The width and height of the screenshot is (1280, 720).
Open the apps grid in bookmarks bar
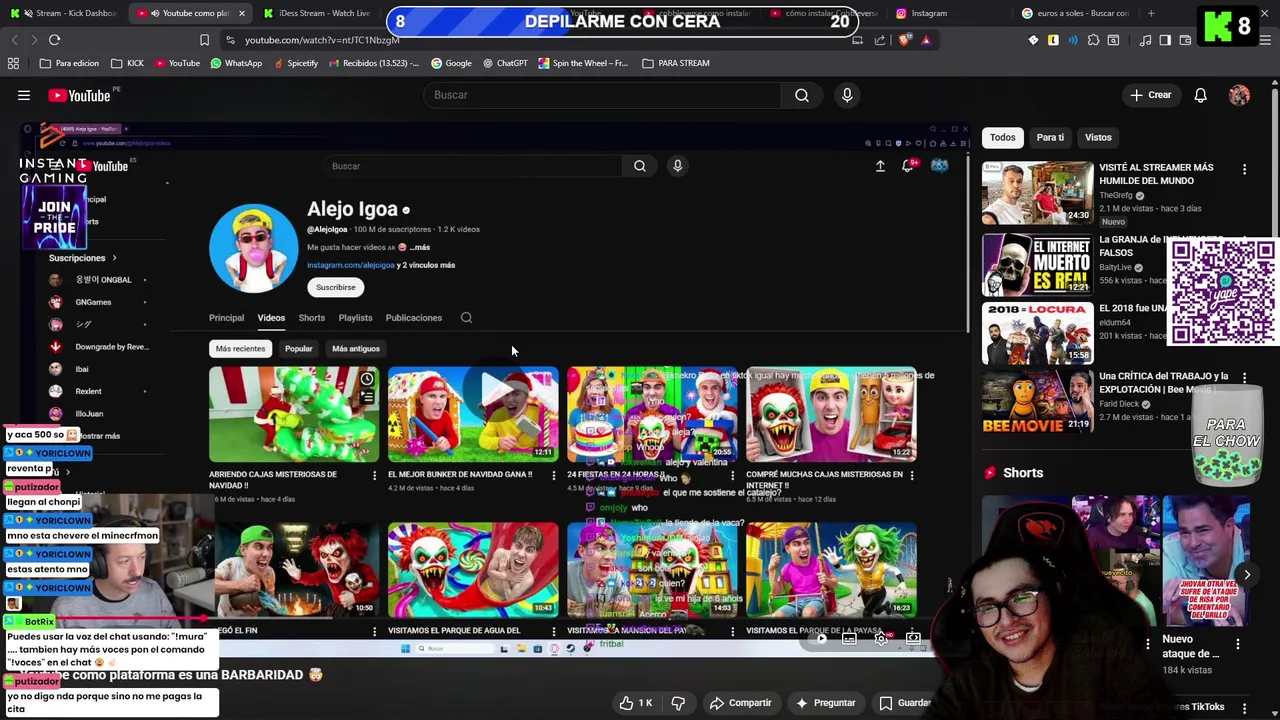pyautogui.click(x=13, y=63)
